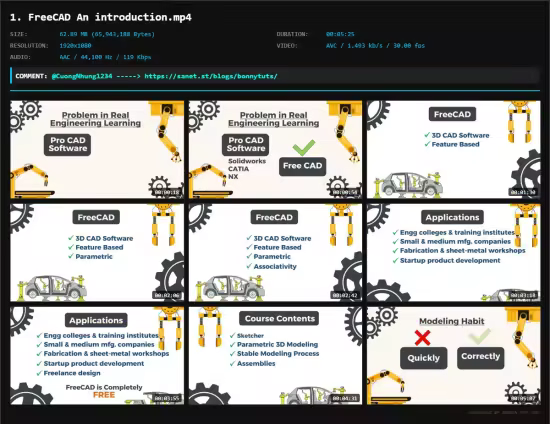Open the FreeCAD thumbnail listing Associativity

275,253
